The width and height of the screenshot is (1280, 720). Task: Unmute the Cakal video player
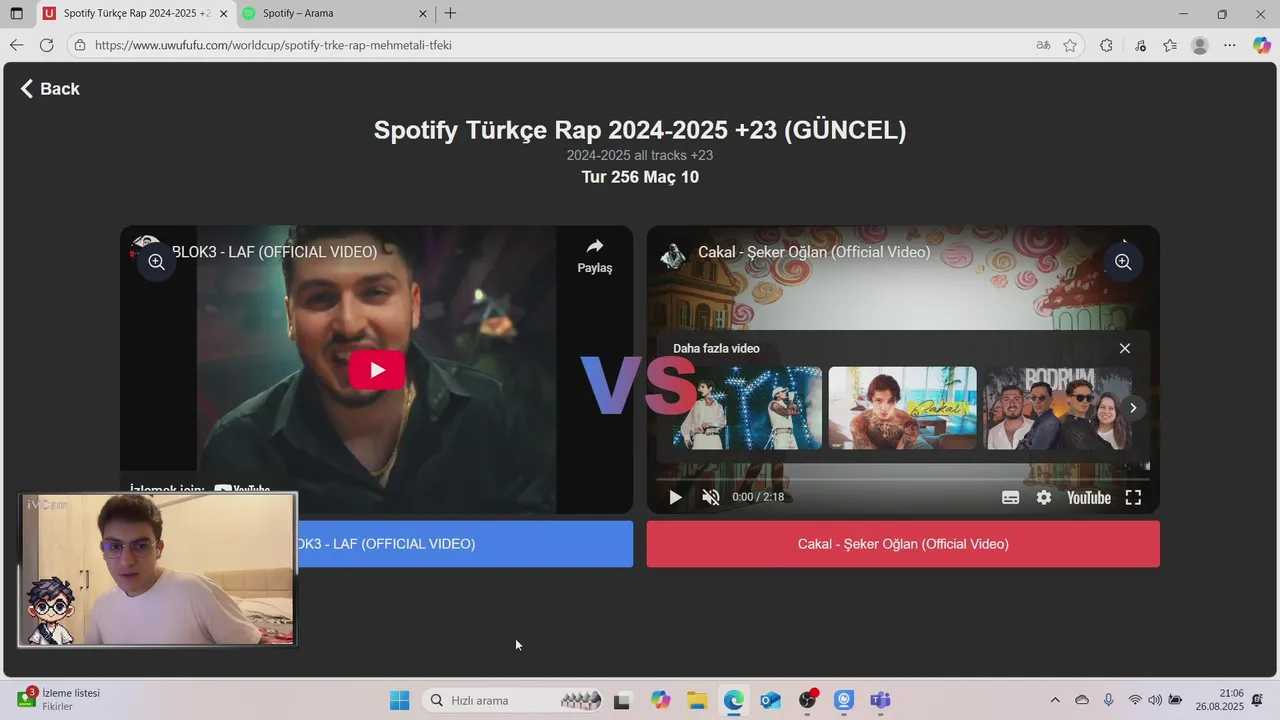pos(711,497)
